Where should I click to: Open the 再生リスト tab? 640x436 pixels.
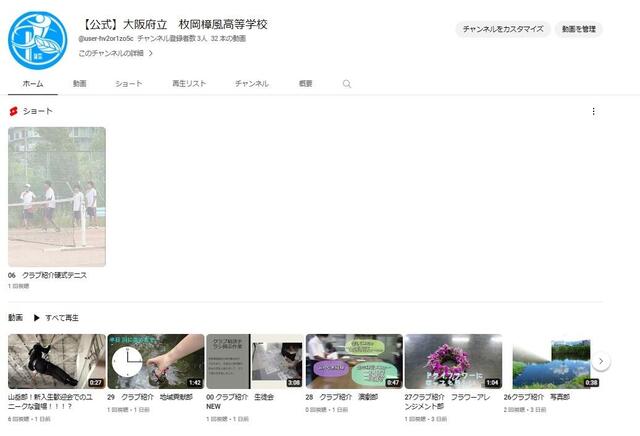tap(189, 83)
